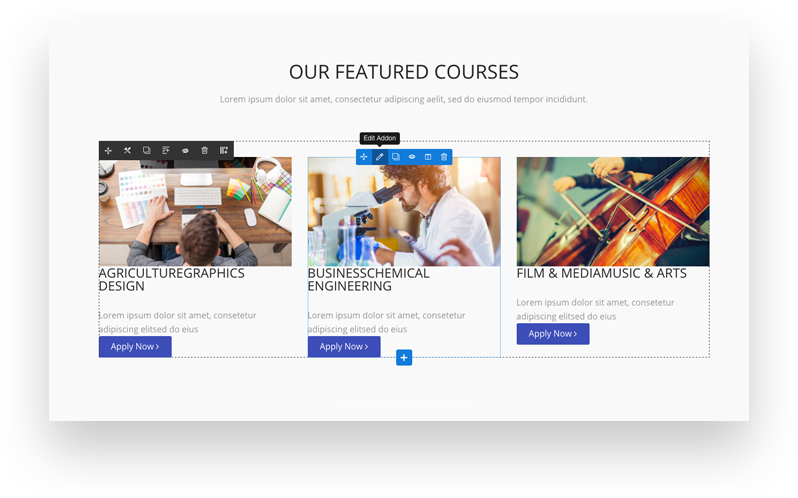Delete the addon with the blue trash icon
This screenshot has width=798, height=498.
[x=444, y=157]
